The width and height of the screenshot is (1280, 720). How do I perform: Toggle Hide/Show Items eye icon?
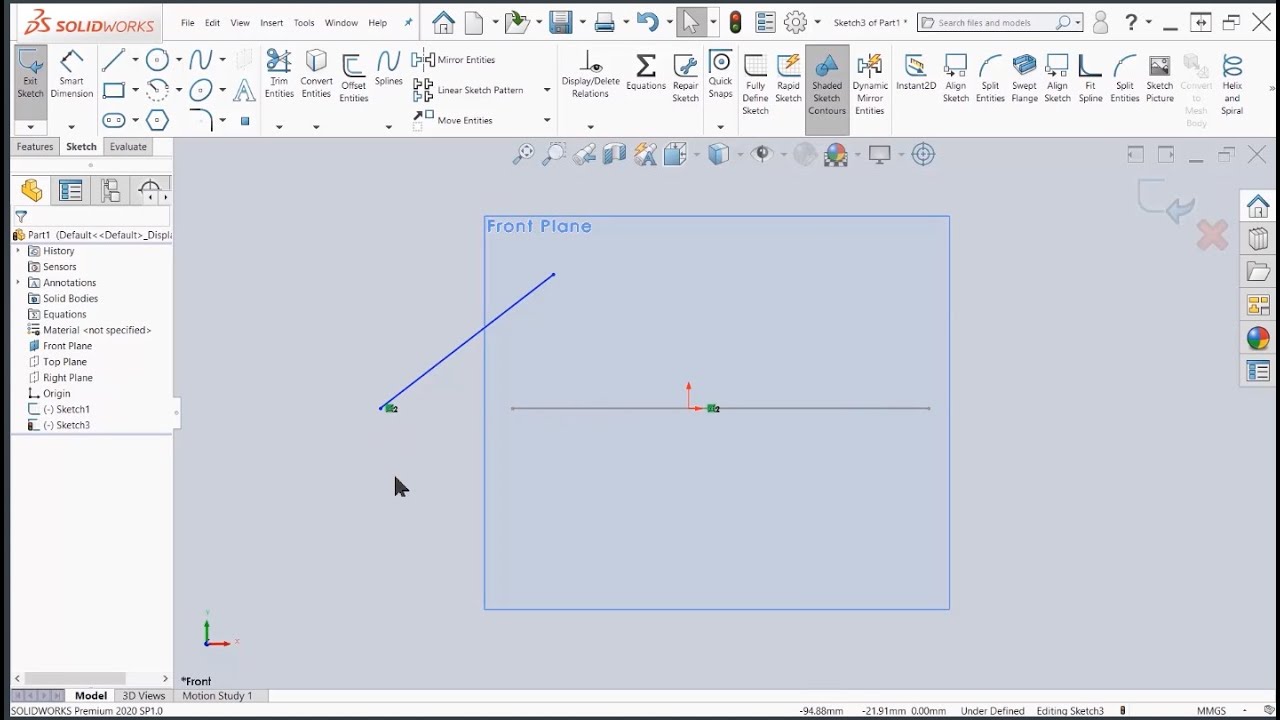tap(763, 154)
